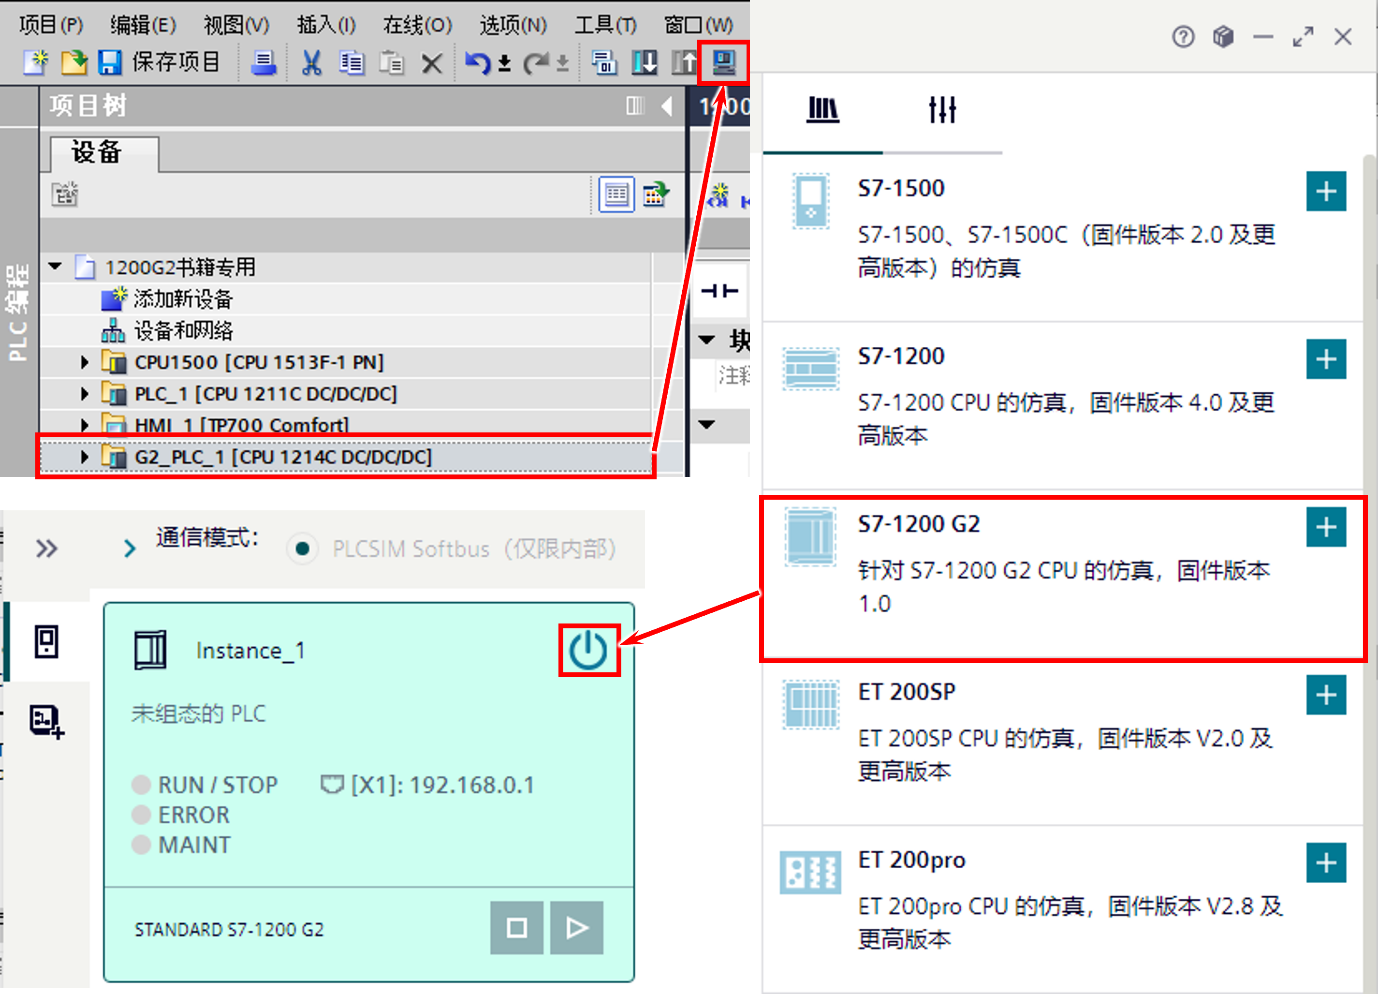Open the 在线(O) menu
This screenshot has height=994, width=1378.
[x=417, y=24]
